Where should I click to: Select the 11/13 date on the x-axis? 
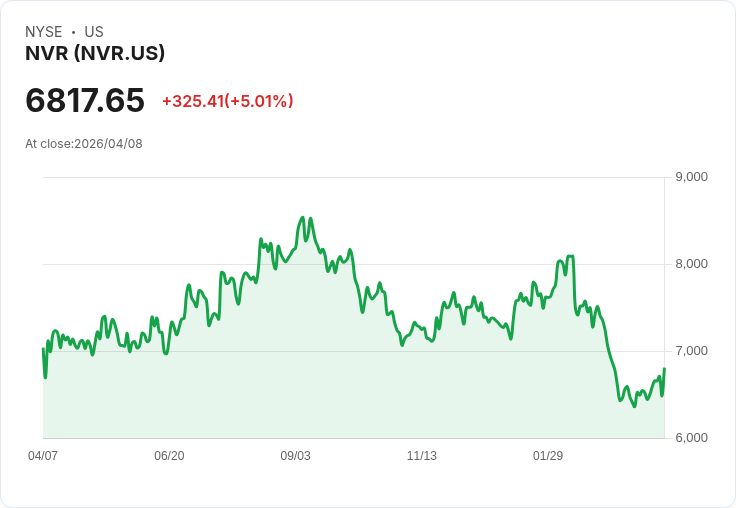pyautogui.click(x=422, y=455)
